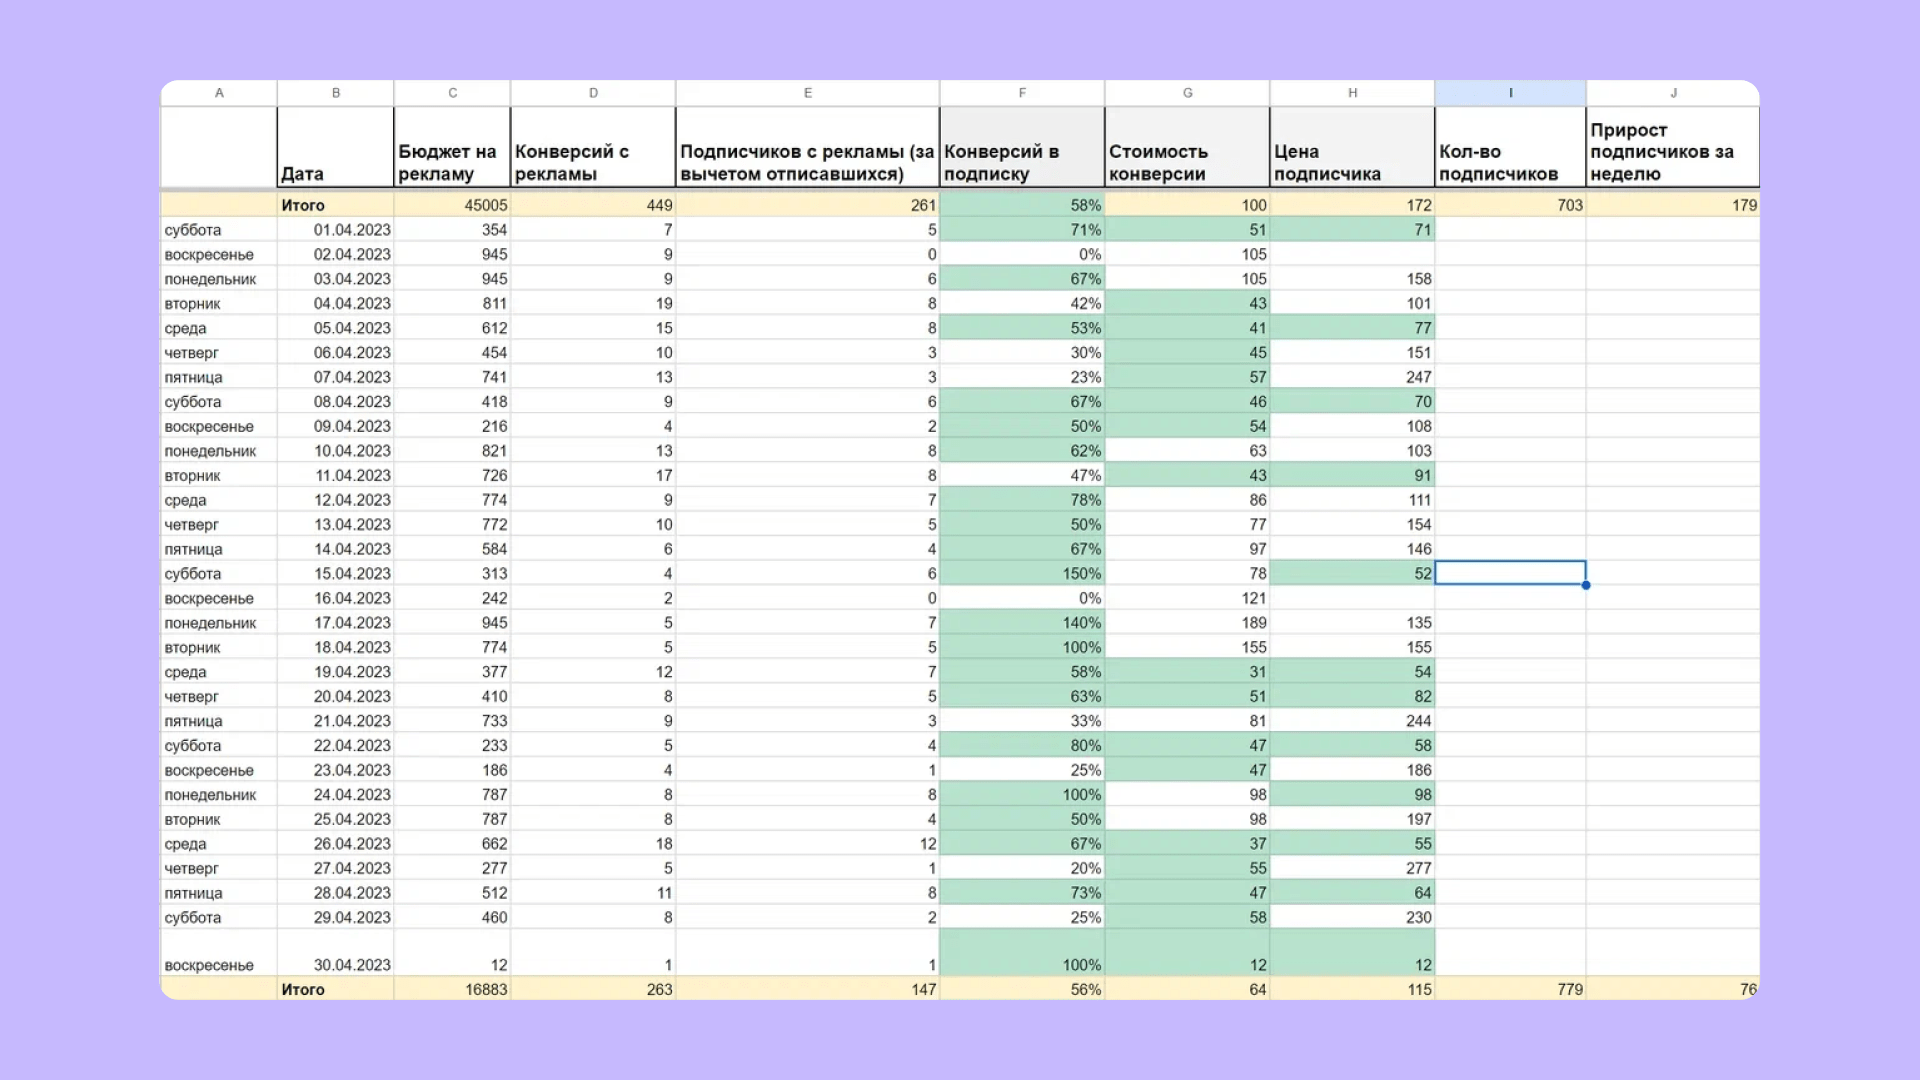
Task: Click date cell 15.04.2023
Action: coord(336,574)
